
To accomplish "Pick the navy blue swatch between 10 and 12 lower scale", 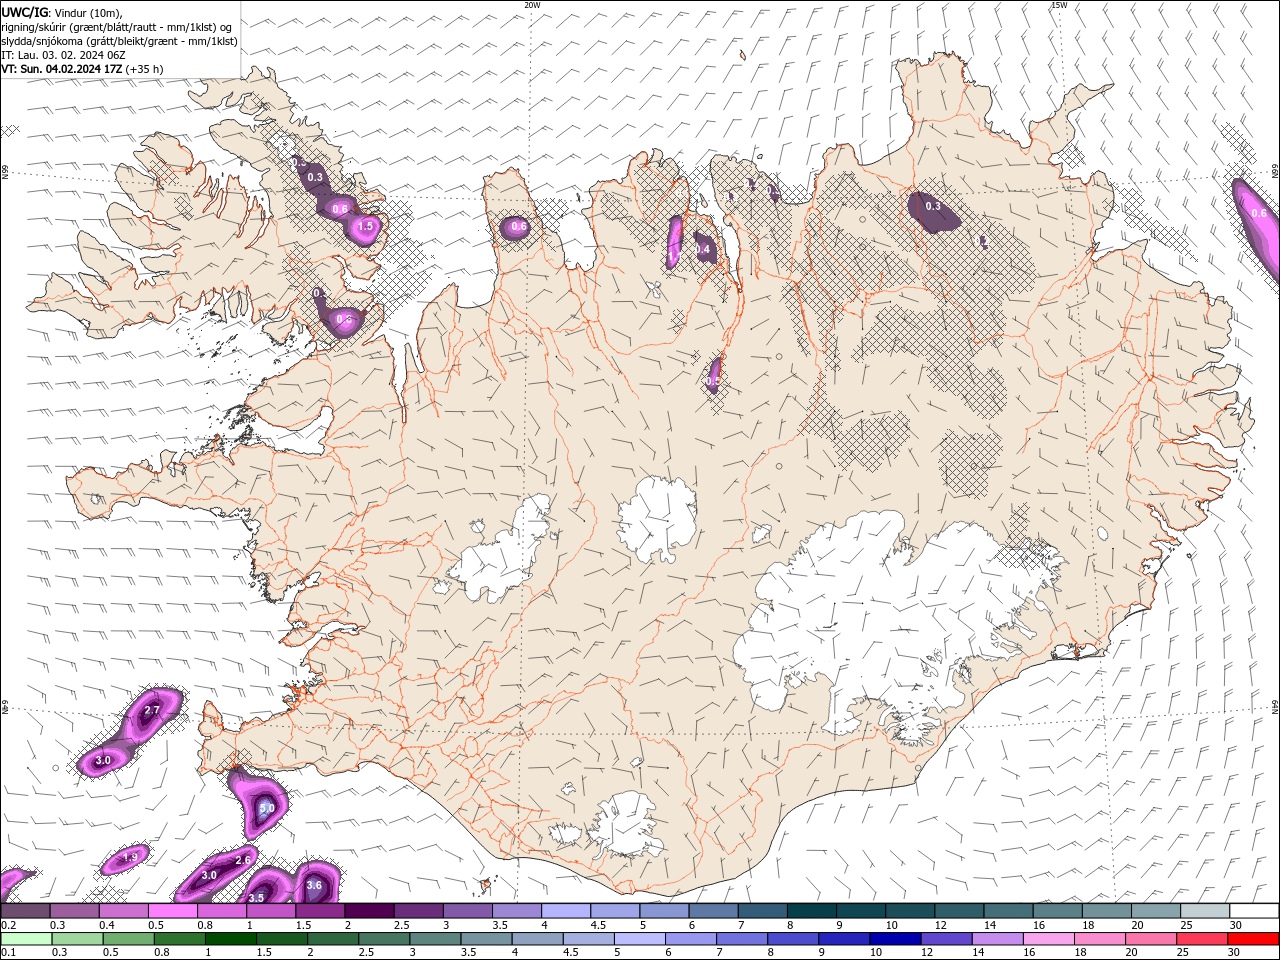I will click(893, 939).
